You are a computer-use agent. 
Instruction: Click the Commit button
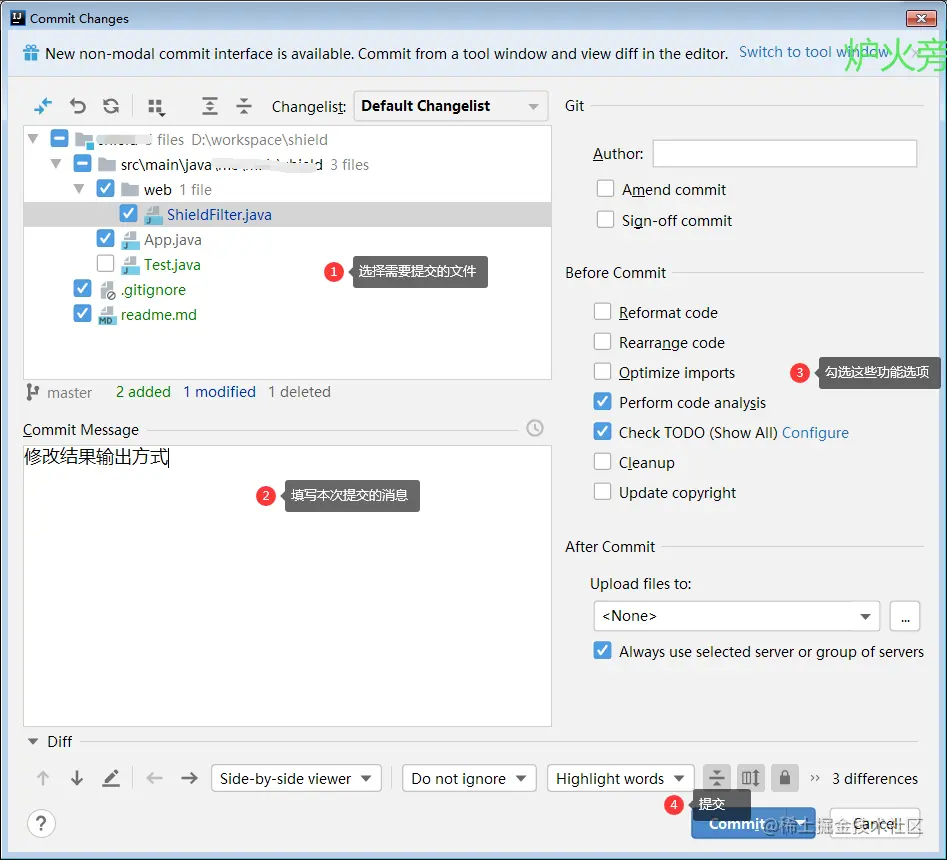coord(739,823)
